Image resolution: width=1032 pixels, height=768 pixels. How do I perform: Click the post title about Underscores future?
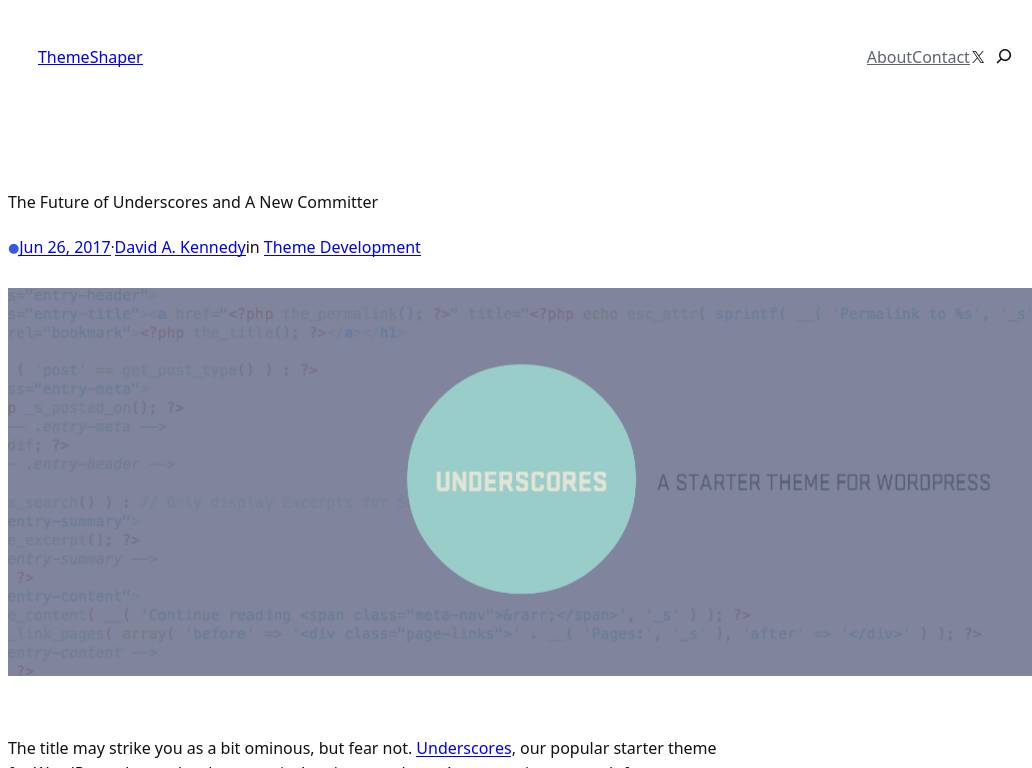pyautogui.click(x=193, y=202)
